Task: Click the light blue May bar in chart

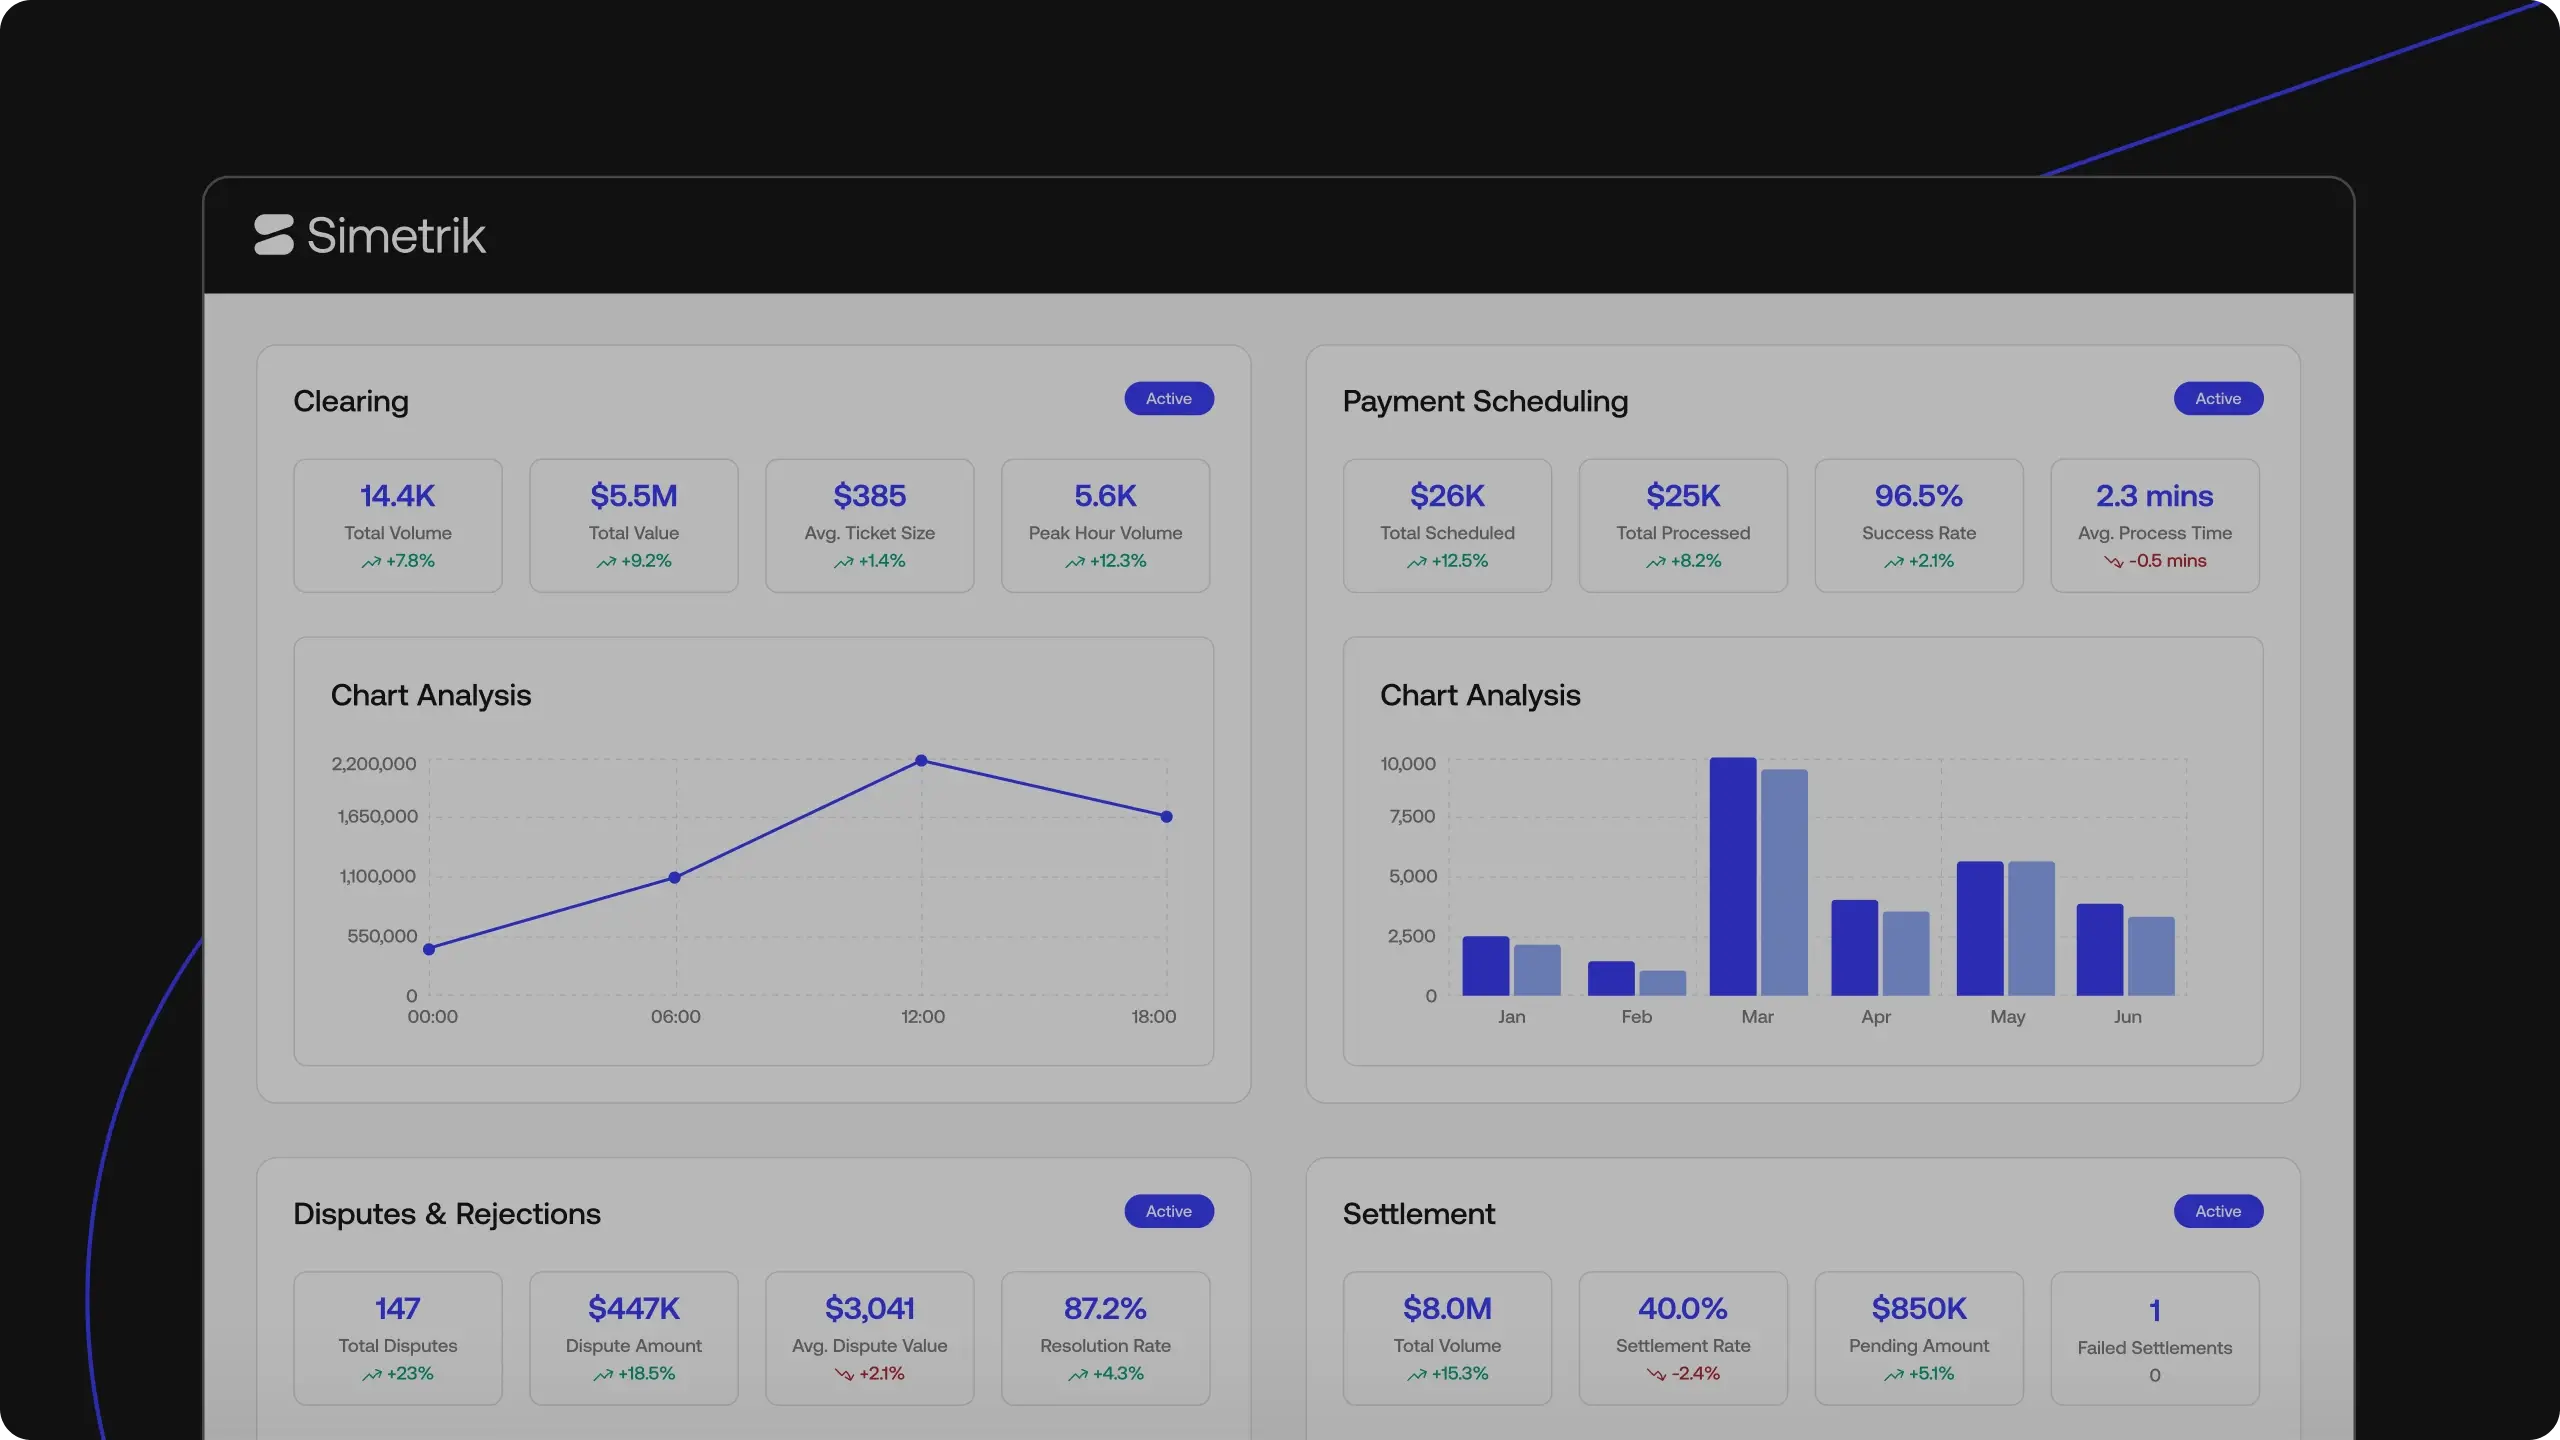Action: (x=2031, y=928)
